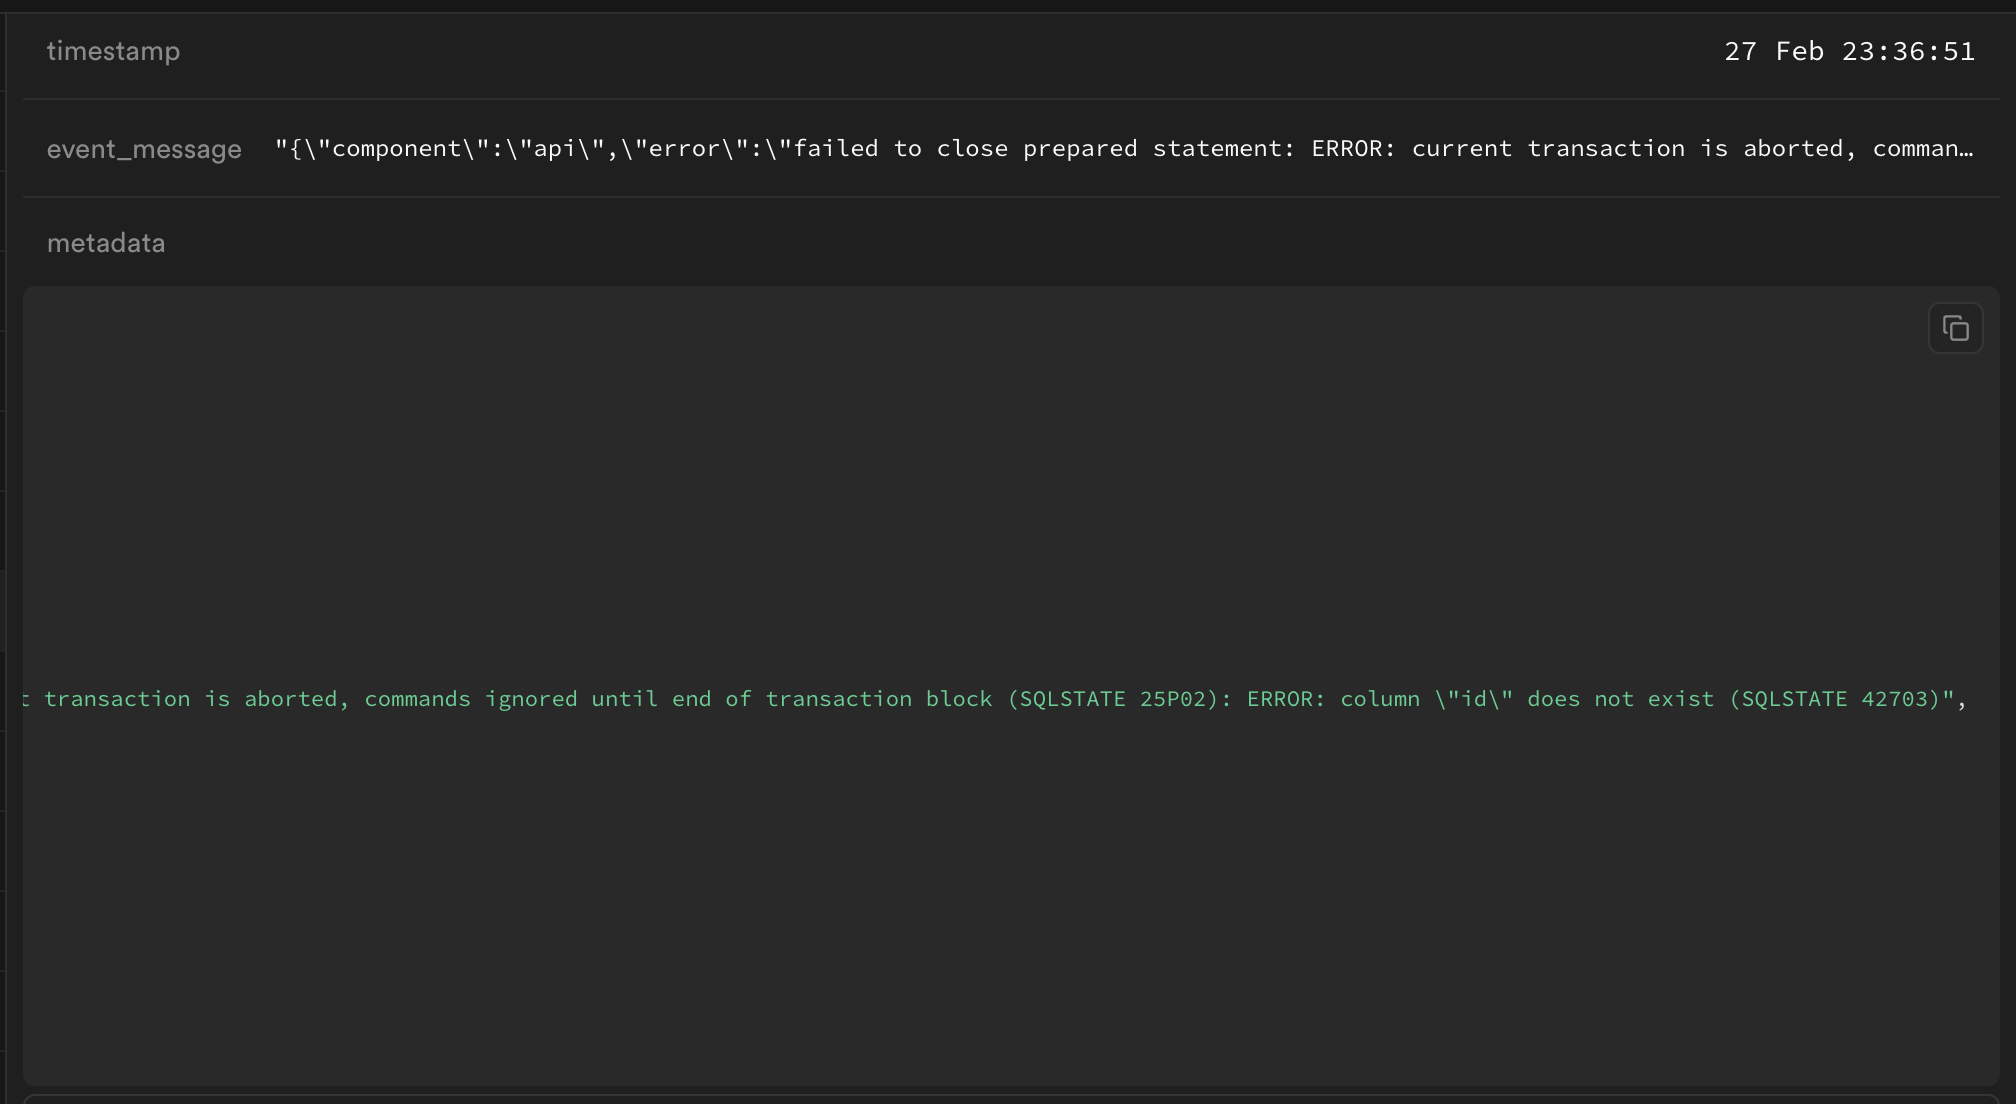Click the SQLSTATE 25P02 text in metadata
Viewport: 2016px width, 1104px height.
1112,699
